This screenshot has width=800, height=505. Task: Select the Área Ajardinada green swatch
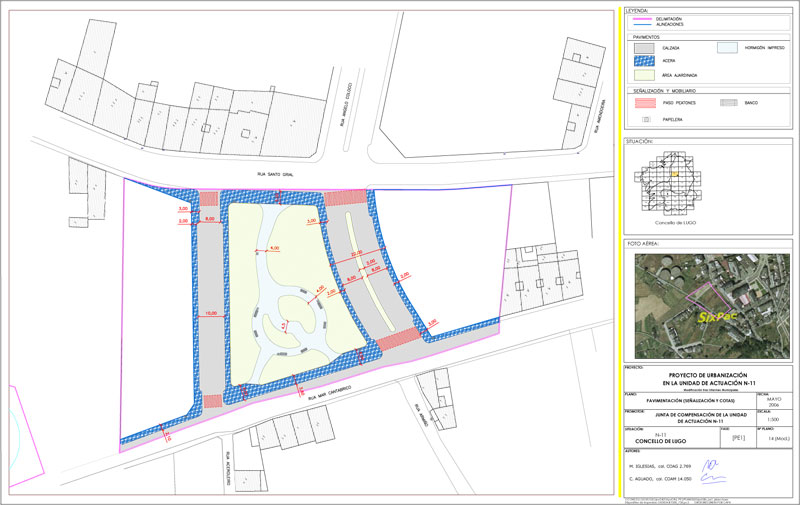point(645,74)
